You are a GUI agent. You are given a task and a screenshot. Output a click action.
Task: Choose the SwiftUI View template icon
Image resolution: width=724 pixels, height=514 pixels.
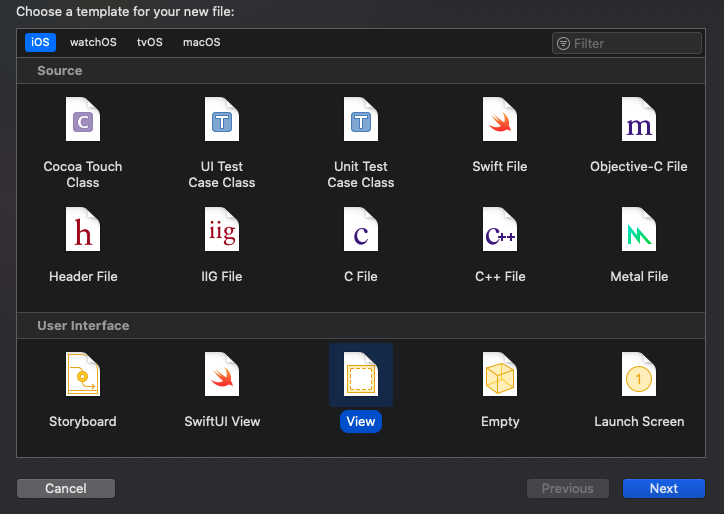222,374
